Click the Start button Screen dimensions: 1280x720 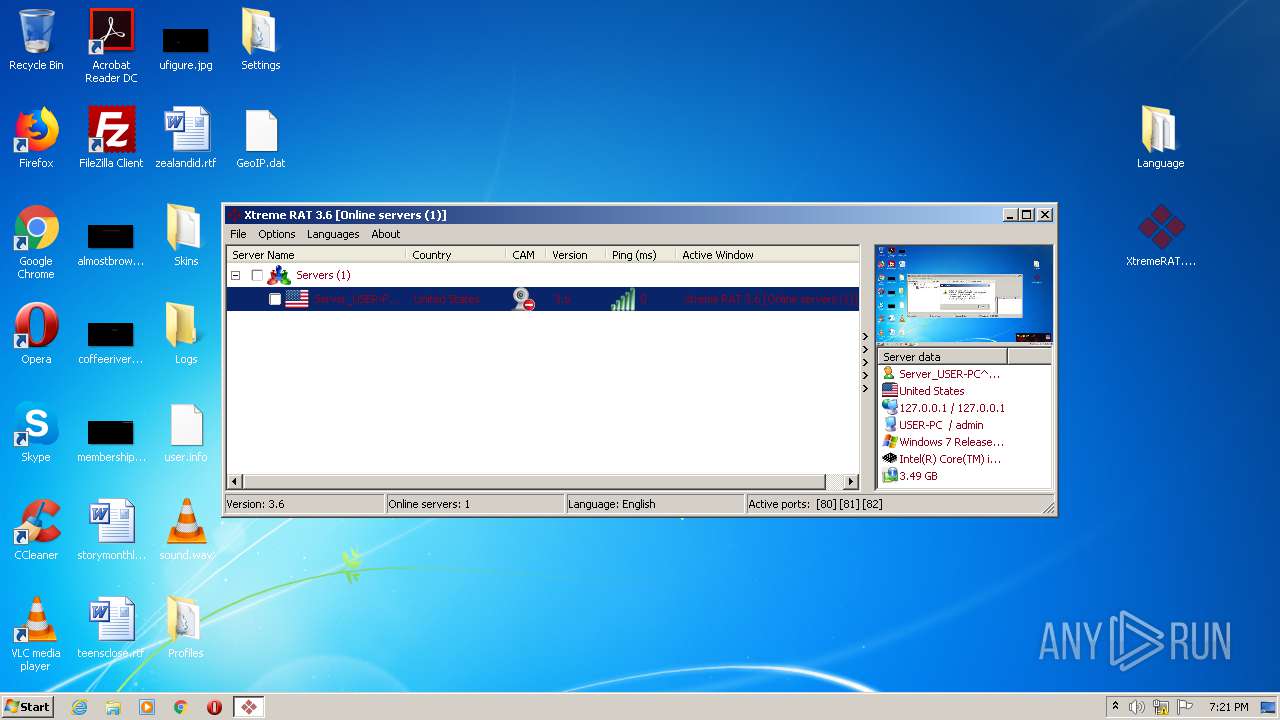pyautogui.click(x=28, y=707)
